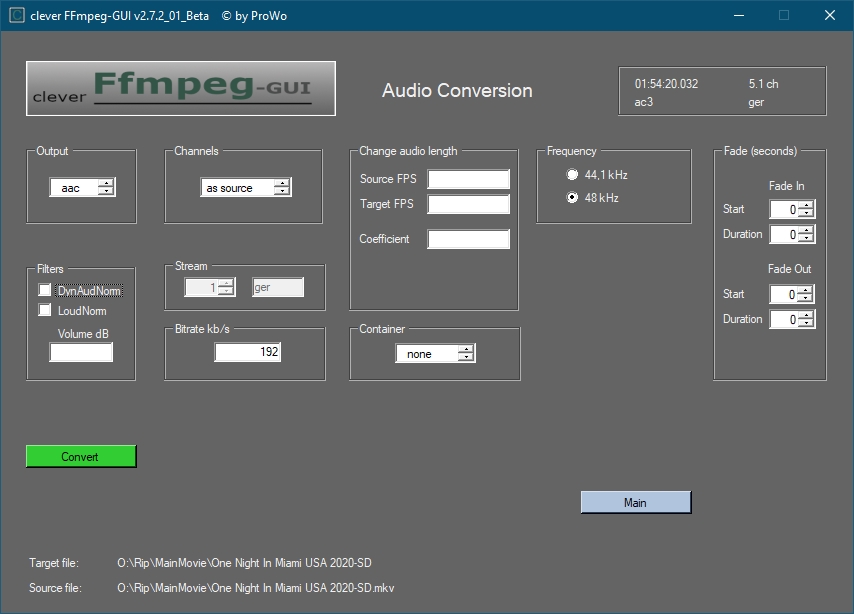
Task: Increase Fade Out Duration value
Action: pyautogui.click(x=806, y=315)
